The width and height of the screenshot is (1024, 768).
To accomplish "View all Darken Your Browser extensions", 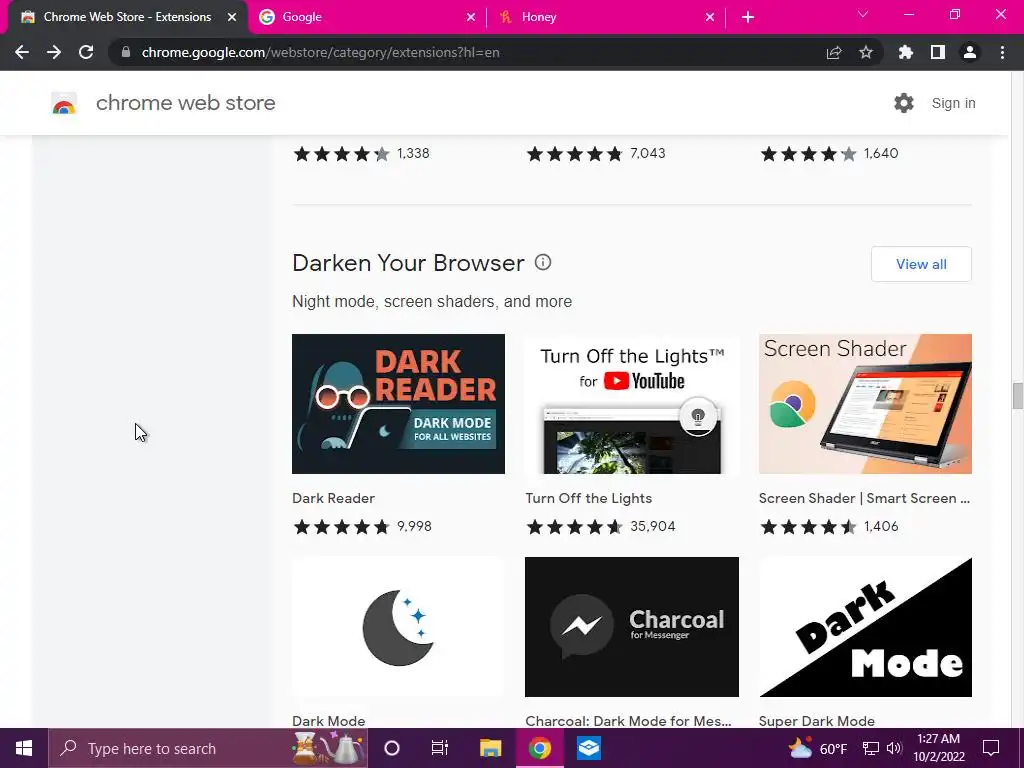I will point(921,264).
